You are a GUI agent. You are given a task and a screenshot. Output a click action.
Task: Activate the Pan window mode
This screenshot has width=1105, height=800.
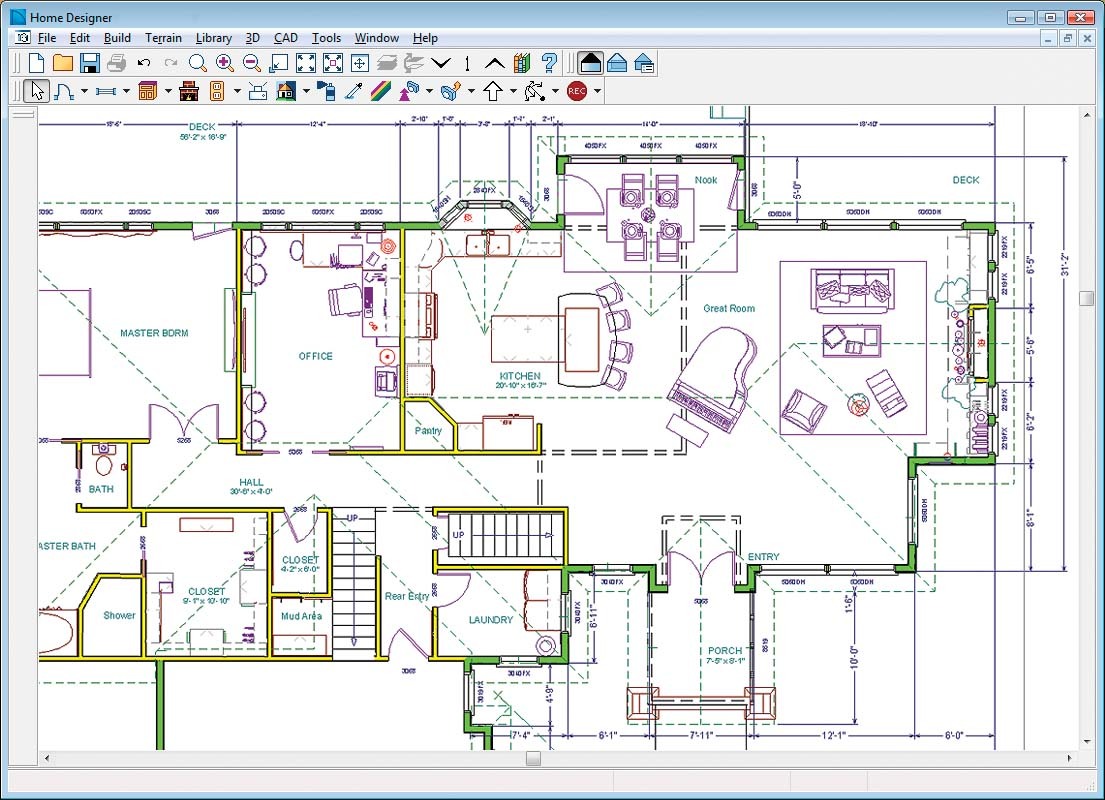tap(359, 63)
